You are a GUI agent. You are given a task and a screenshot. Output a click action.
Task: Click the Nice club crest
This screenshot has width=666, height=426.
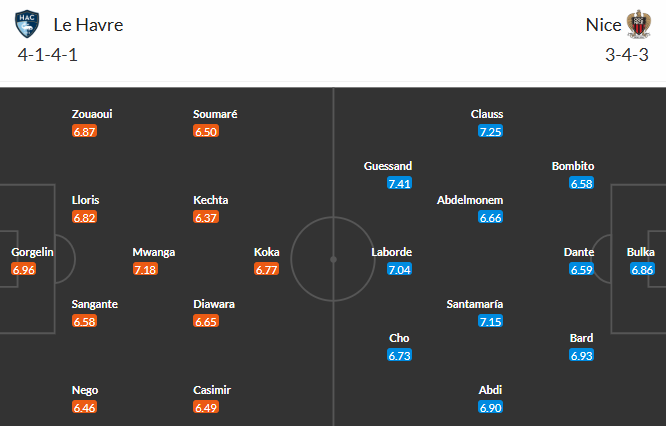pyautogui.click(x=638, y=24)
